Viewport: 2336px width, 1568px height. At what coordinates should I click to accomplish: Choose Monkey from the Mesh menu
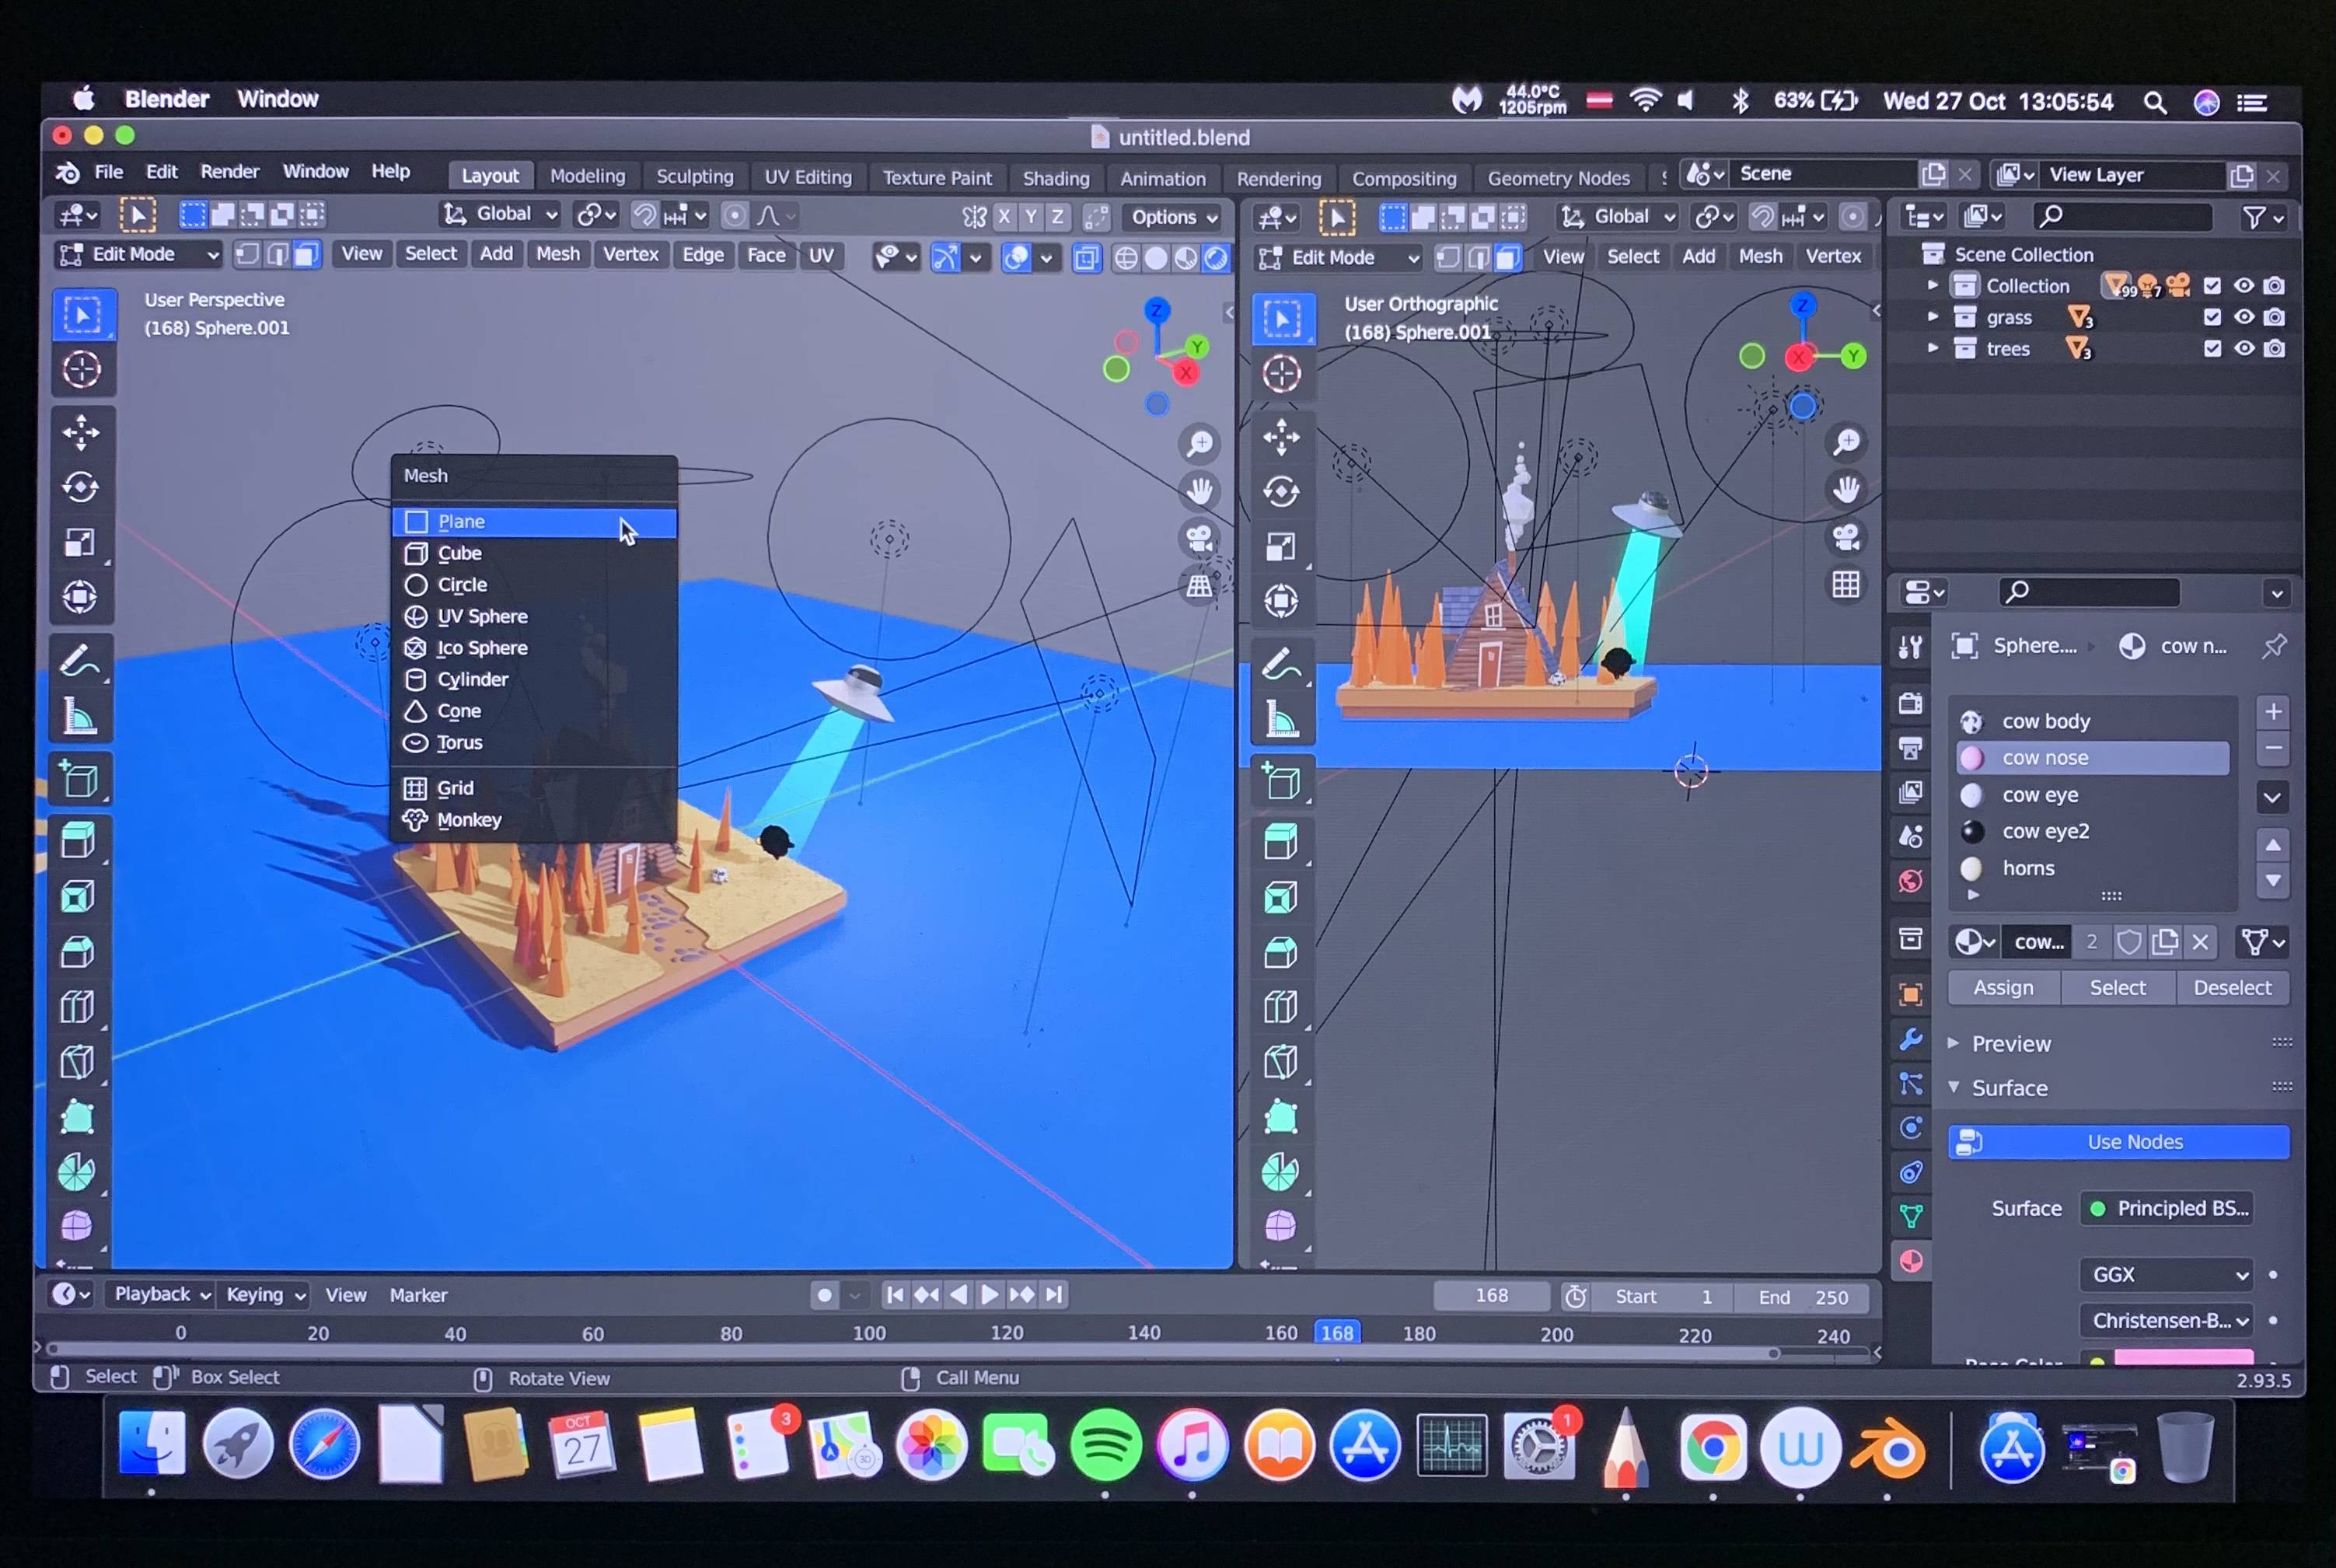tap(534, 820)
